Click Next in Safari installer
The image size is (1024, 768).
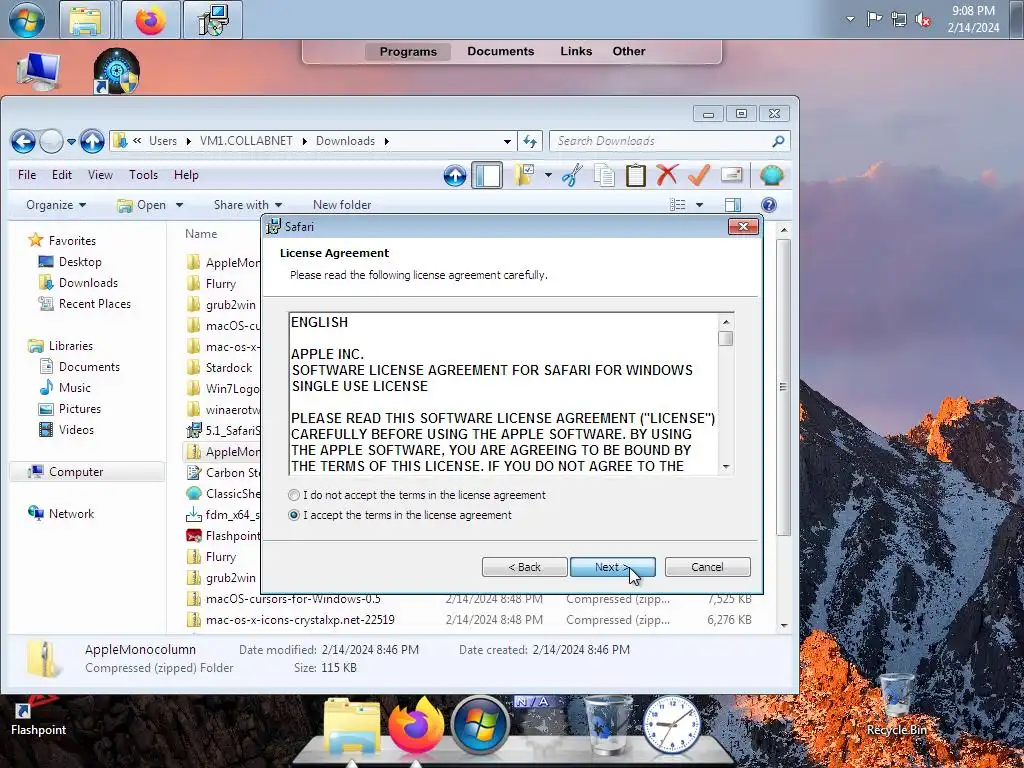click(x=613, y=567)
